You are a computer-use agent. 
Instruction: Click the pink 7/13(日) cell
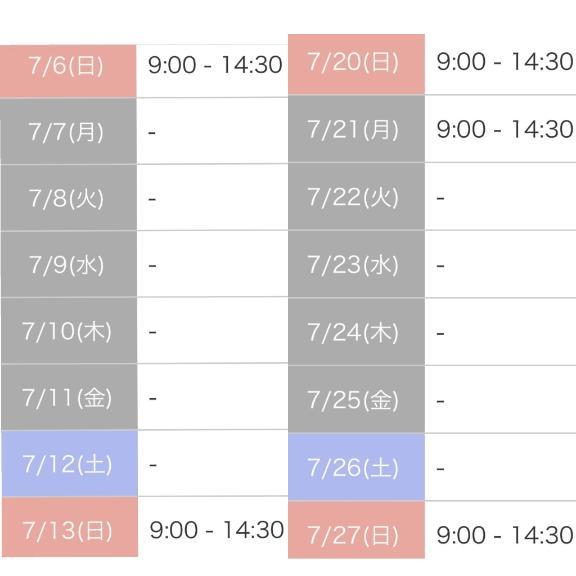tap(70, 527)
